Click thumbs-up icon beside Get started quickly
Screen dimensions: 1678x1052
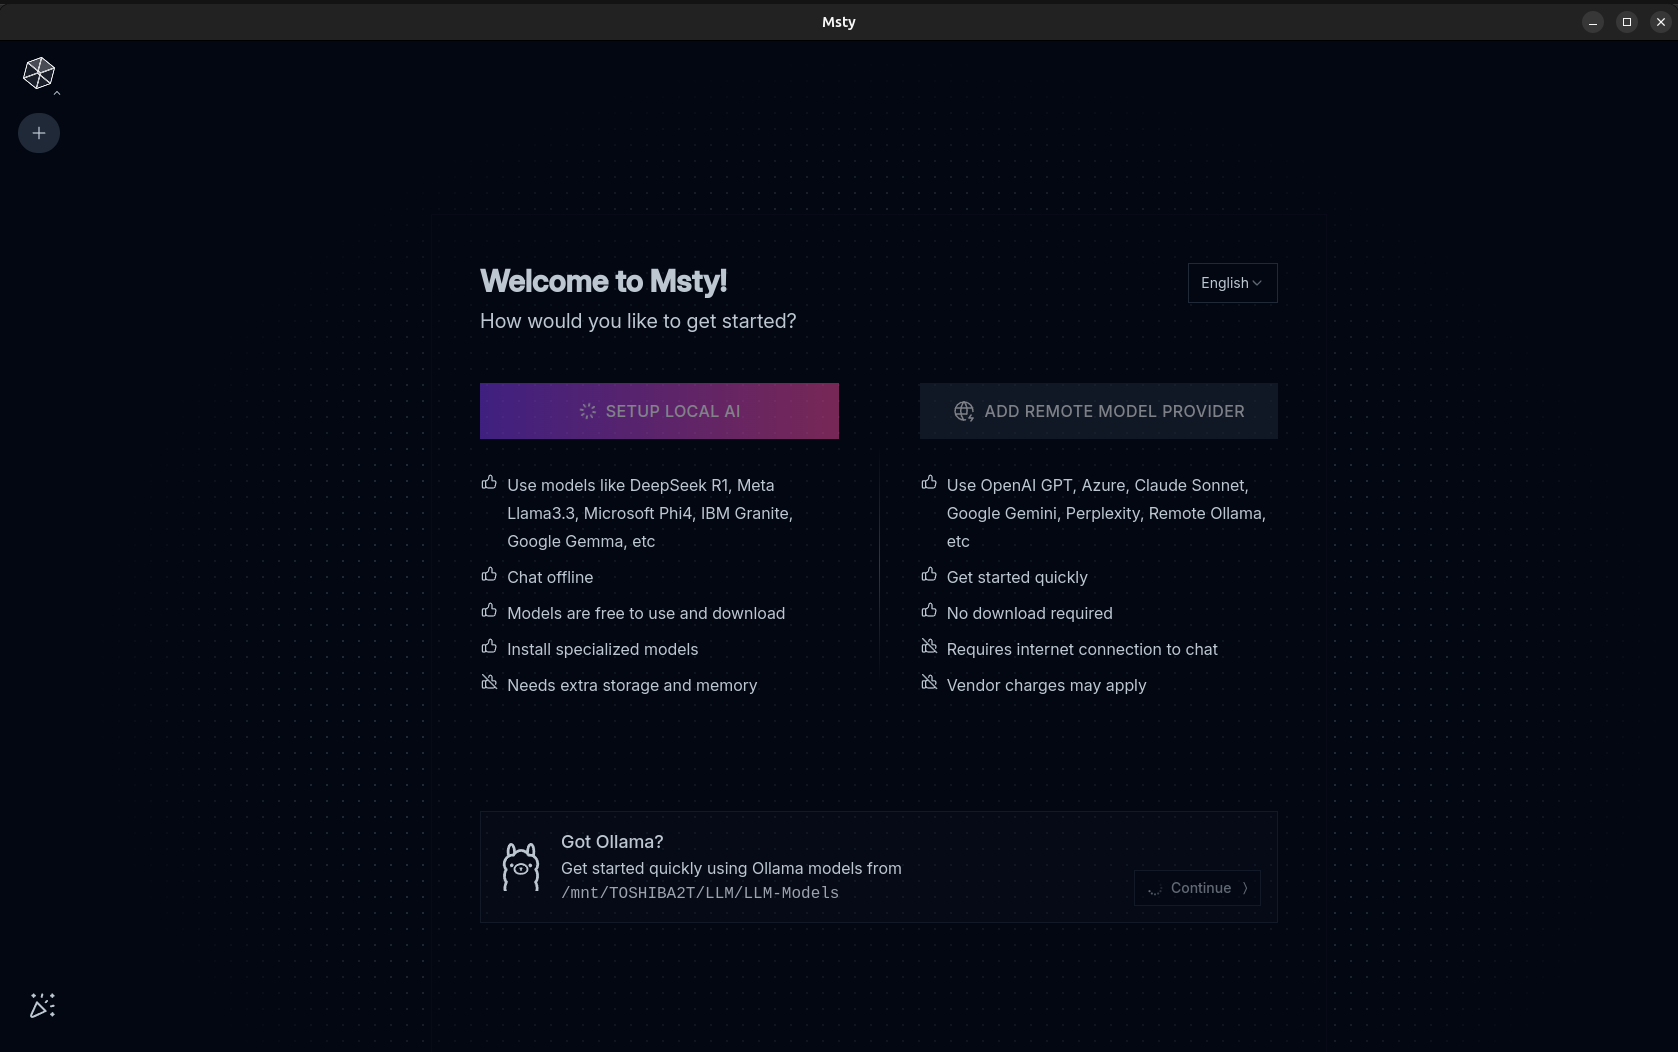(929, 575)
